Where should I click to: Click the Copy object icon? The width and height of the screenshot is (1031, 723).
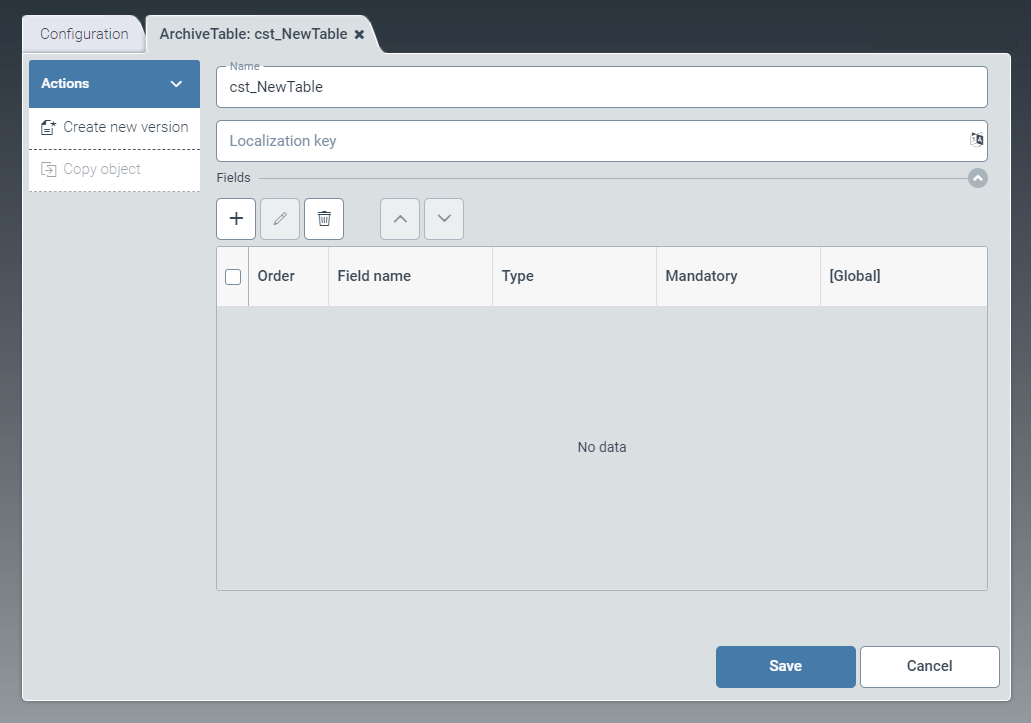click(x=48, y=170)
